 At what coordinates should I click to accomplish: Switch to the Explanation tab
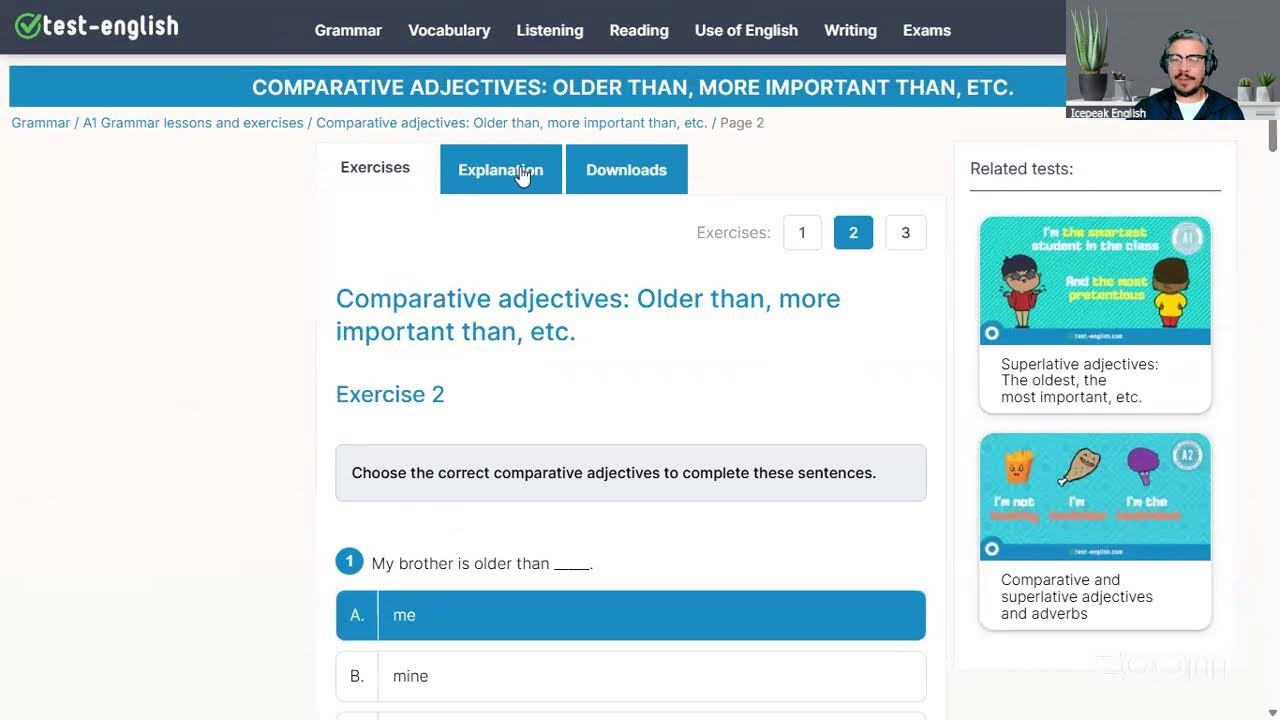500,170
